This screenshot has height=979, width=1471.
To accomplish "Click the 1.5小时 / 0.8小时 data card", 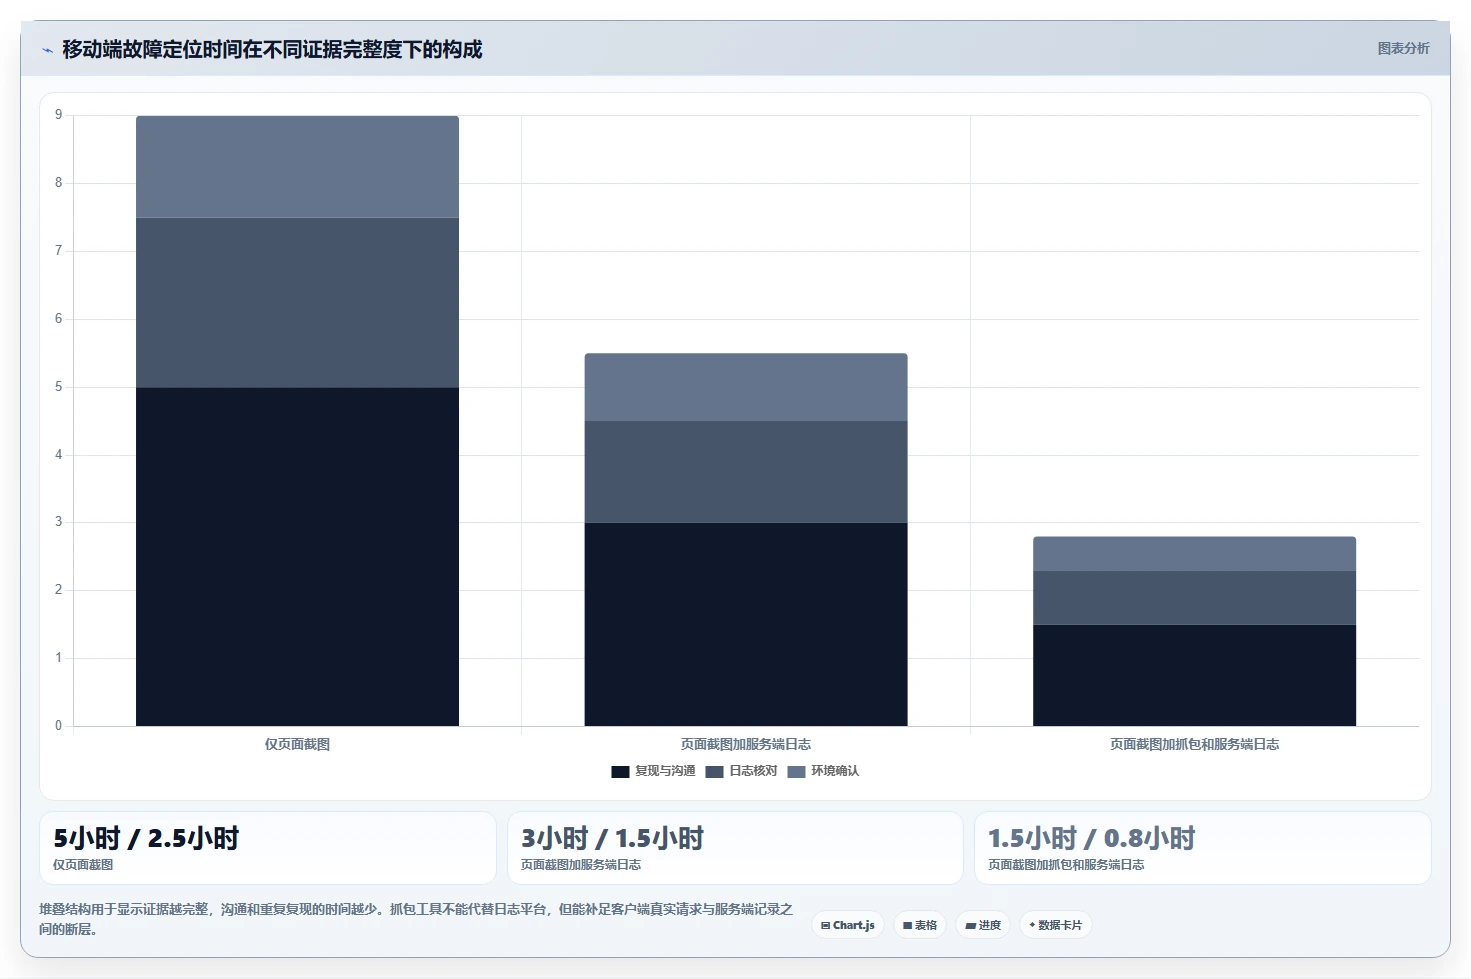I will pyautogui.click(x=1203, y=848).
